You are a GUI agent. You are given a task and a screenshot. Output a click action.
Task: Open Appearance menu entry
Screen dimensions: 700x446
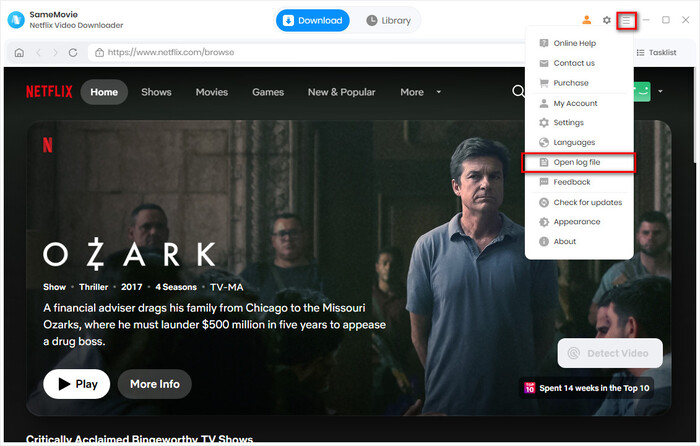tap(579, 222)
